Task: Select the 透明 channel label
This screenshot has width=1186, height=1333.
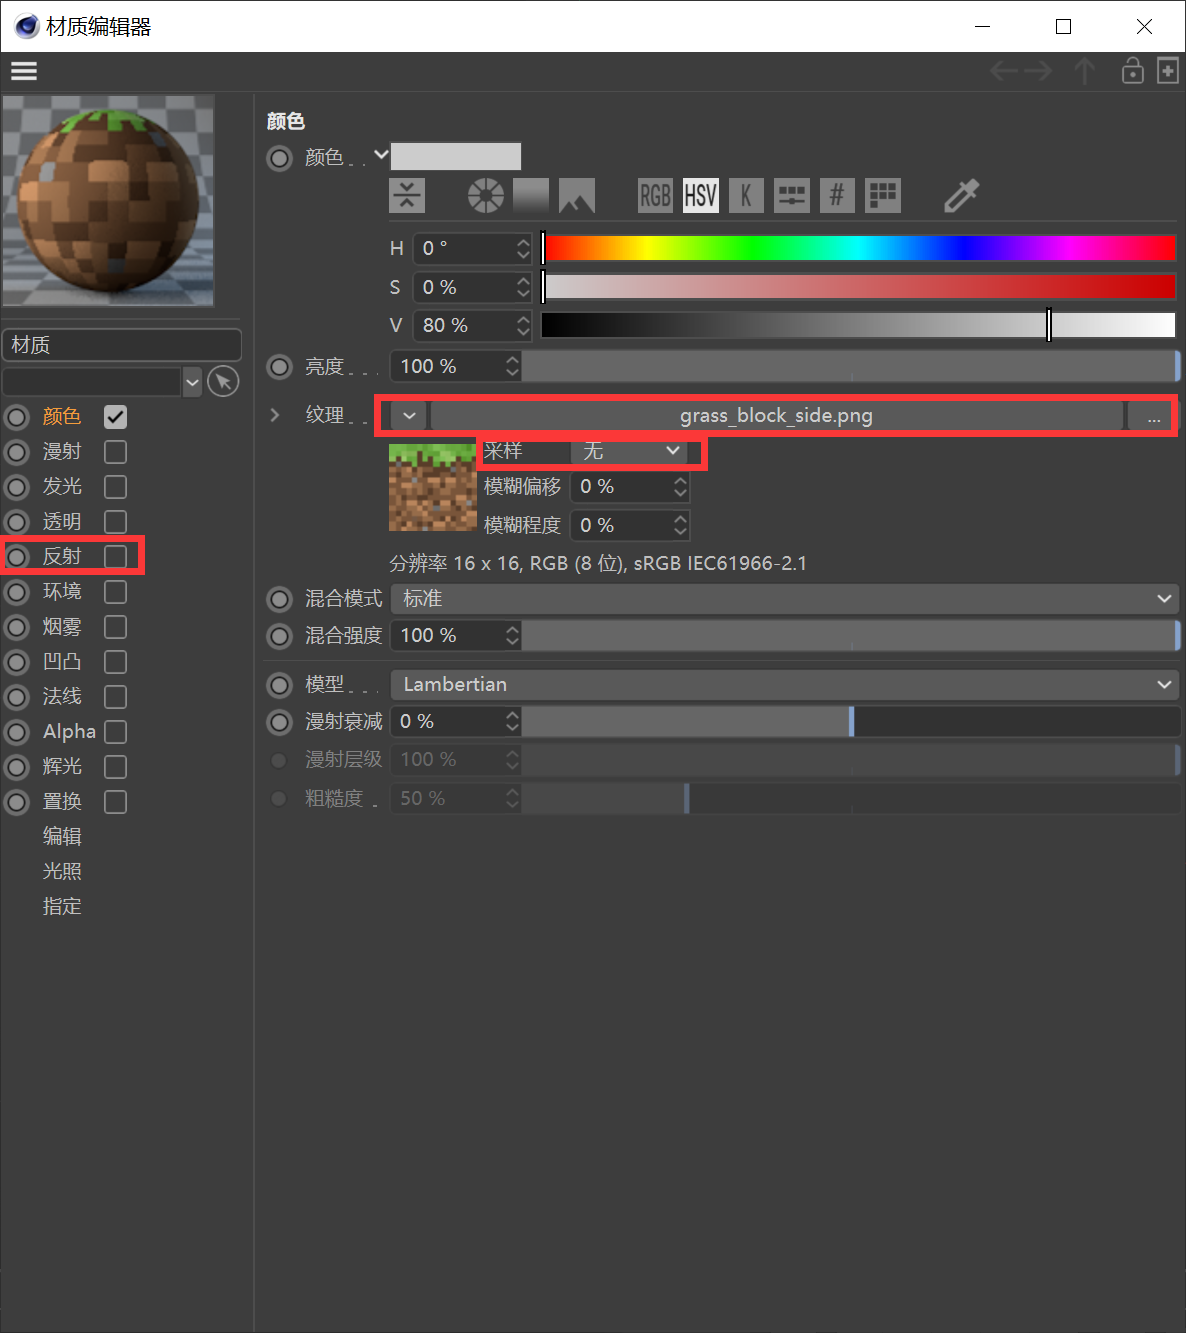Action: click(62, 522)
